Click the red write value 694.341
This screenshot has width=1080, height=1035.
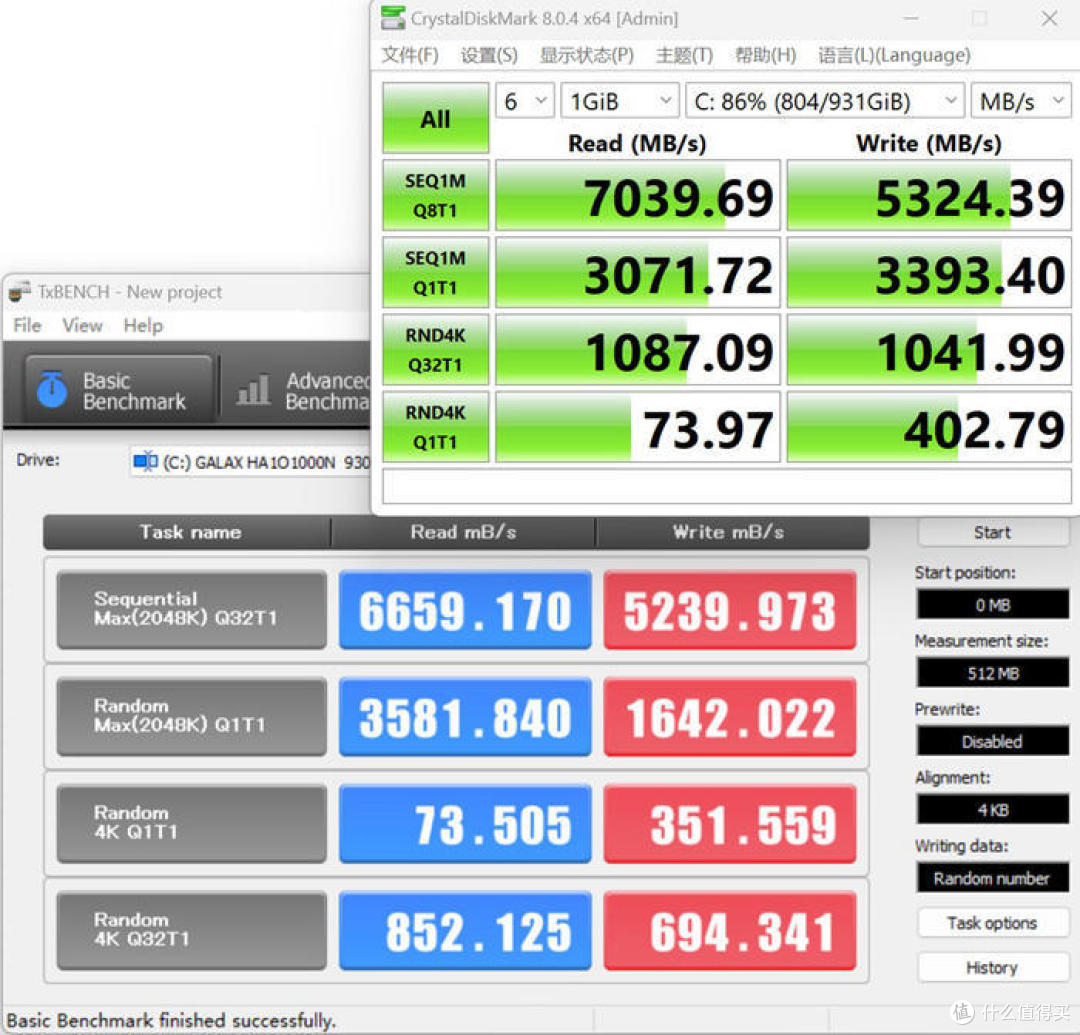[730, 930]
